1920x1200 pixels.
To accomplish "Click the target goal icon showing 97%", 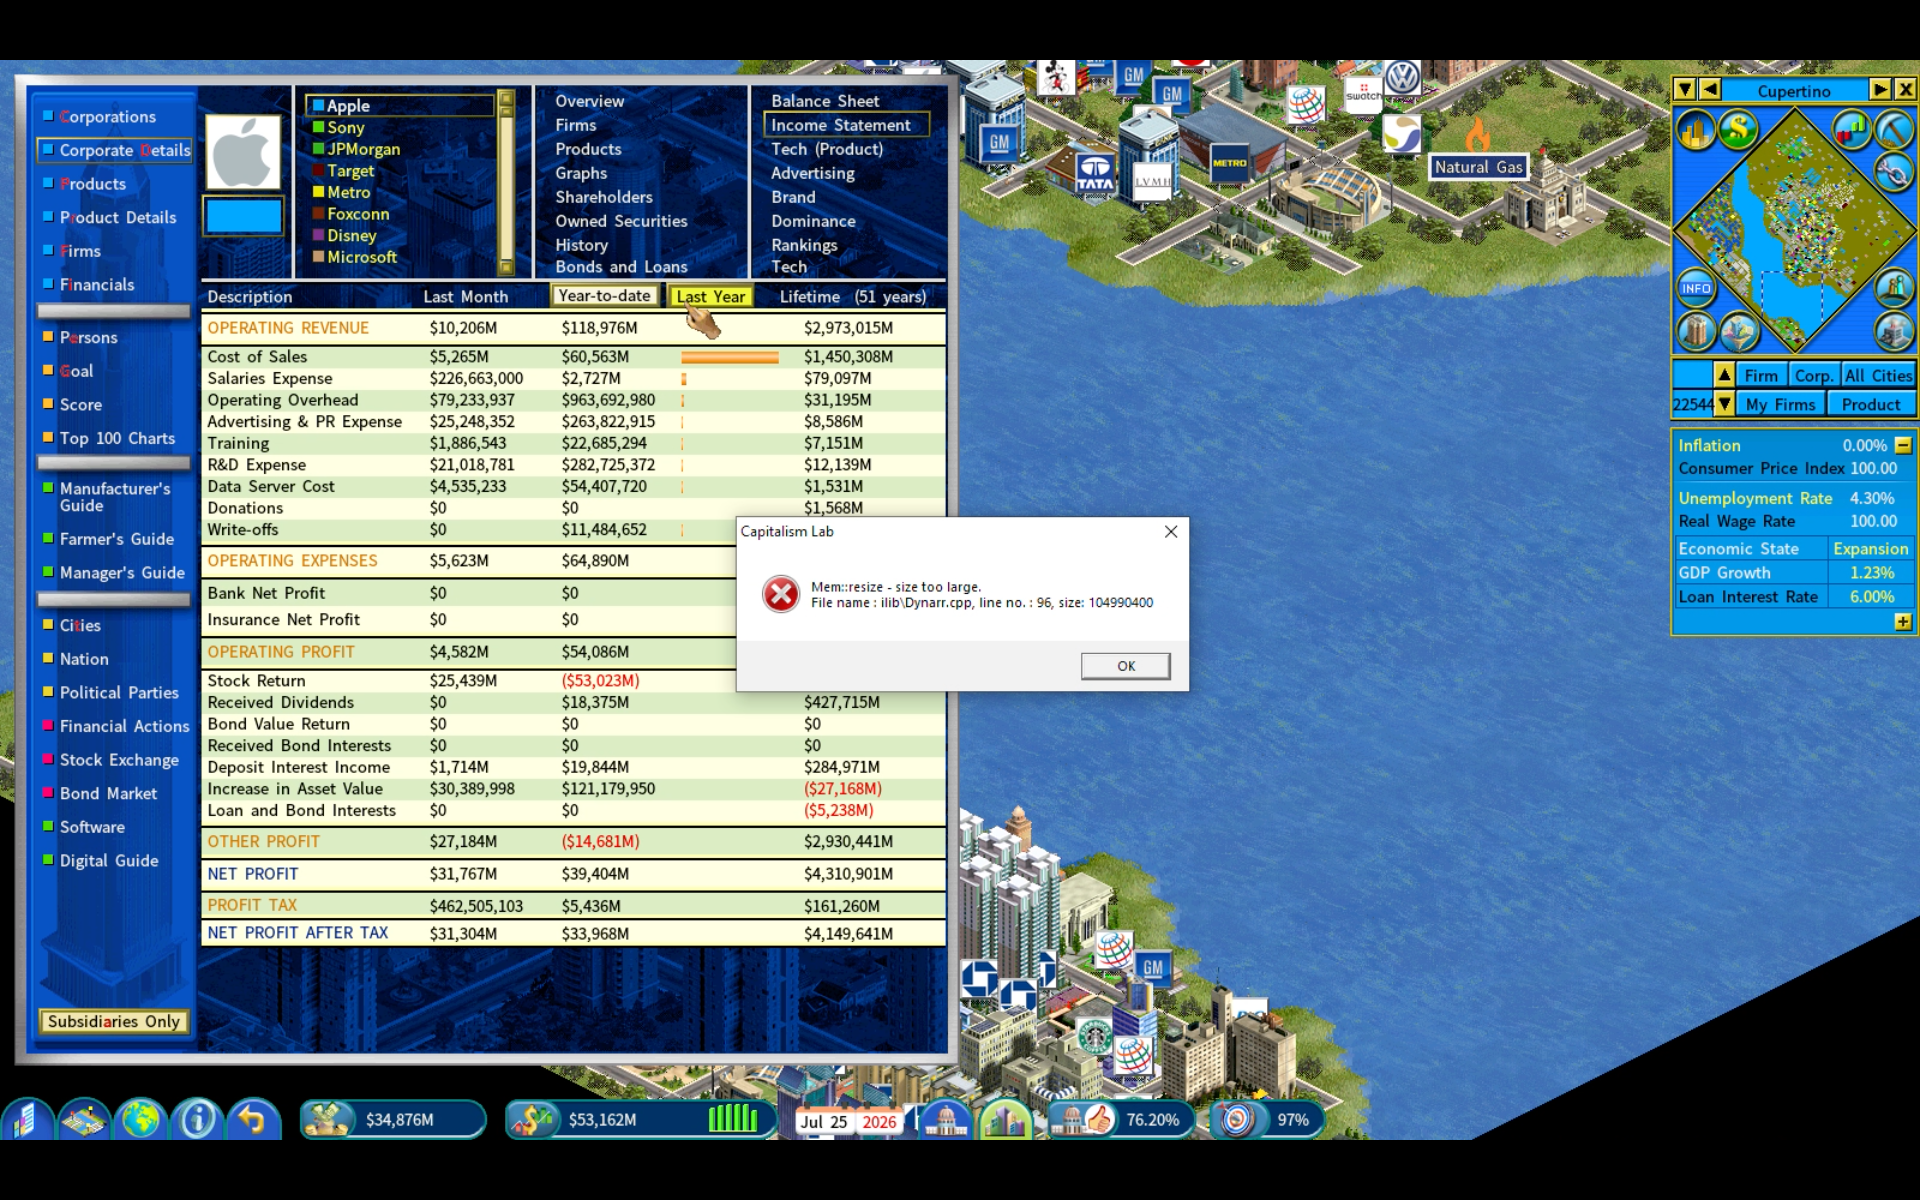I will pos(1238,1120).
